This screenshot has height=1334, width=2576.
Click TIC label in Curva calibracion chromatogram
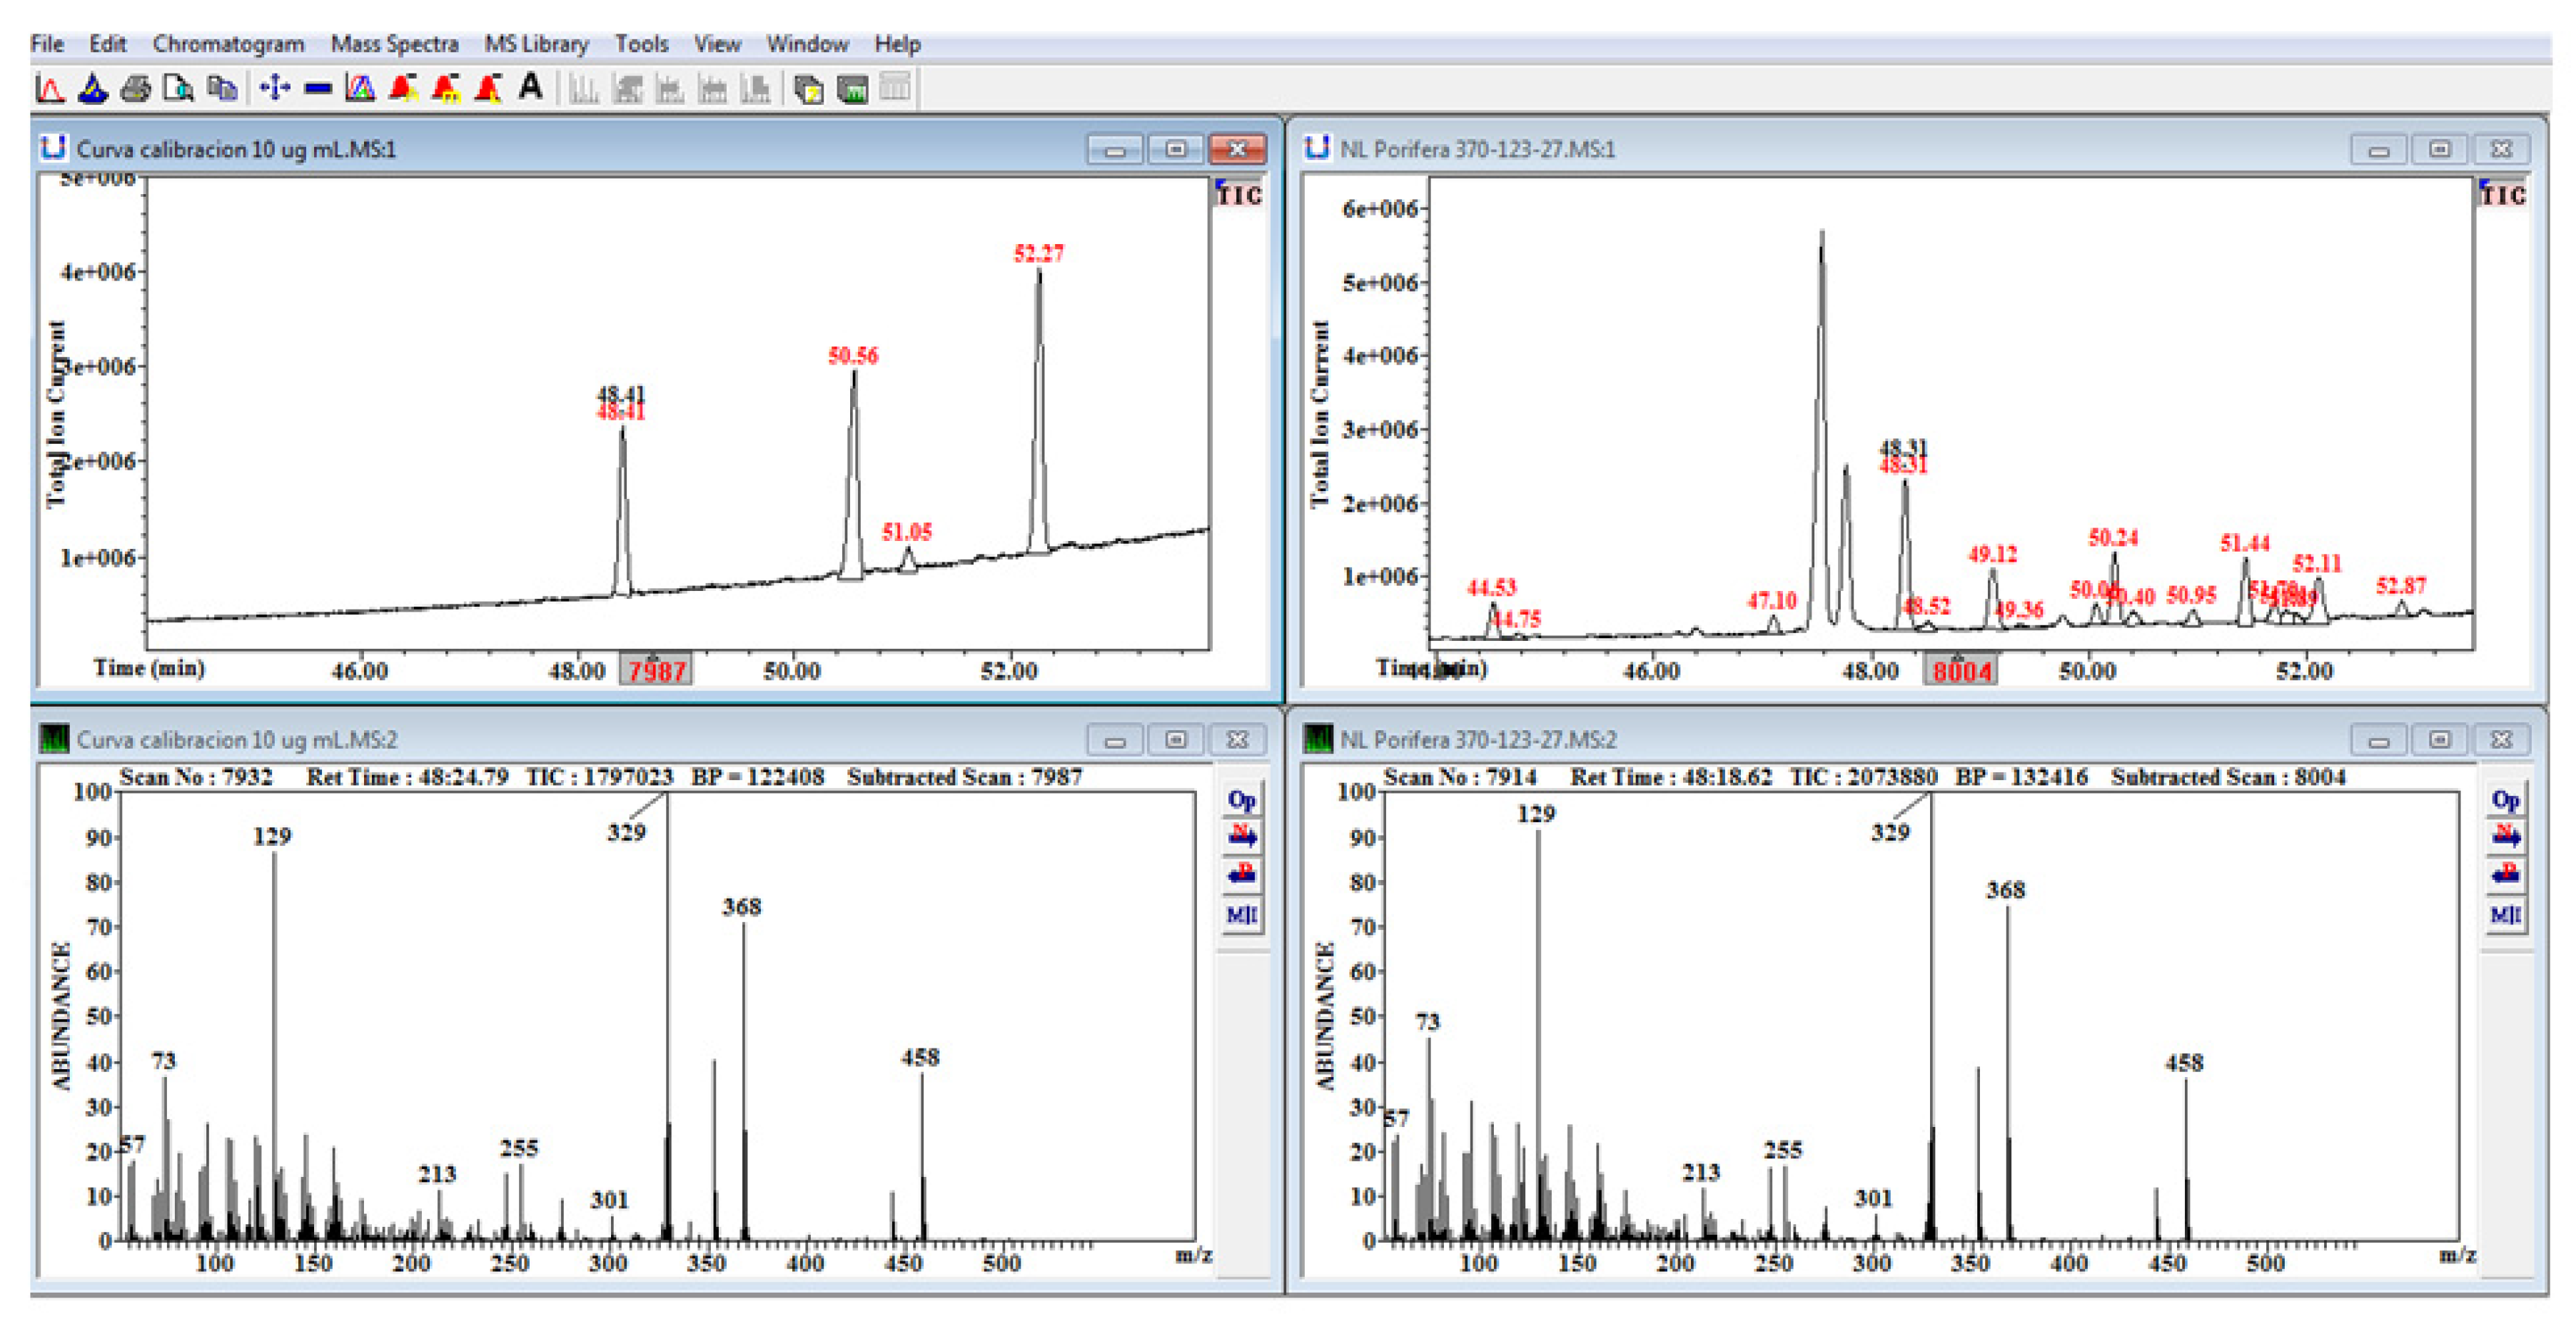1239,195
